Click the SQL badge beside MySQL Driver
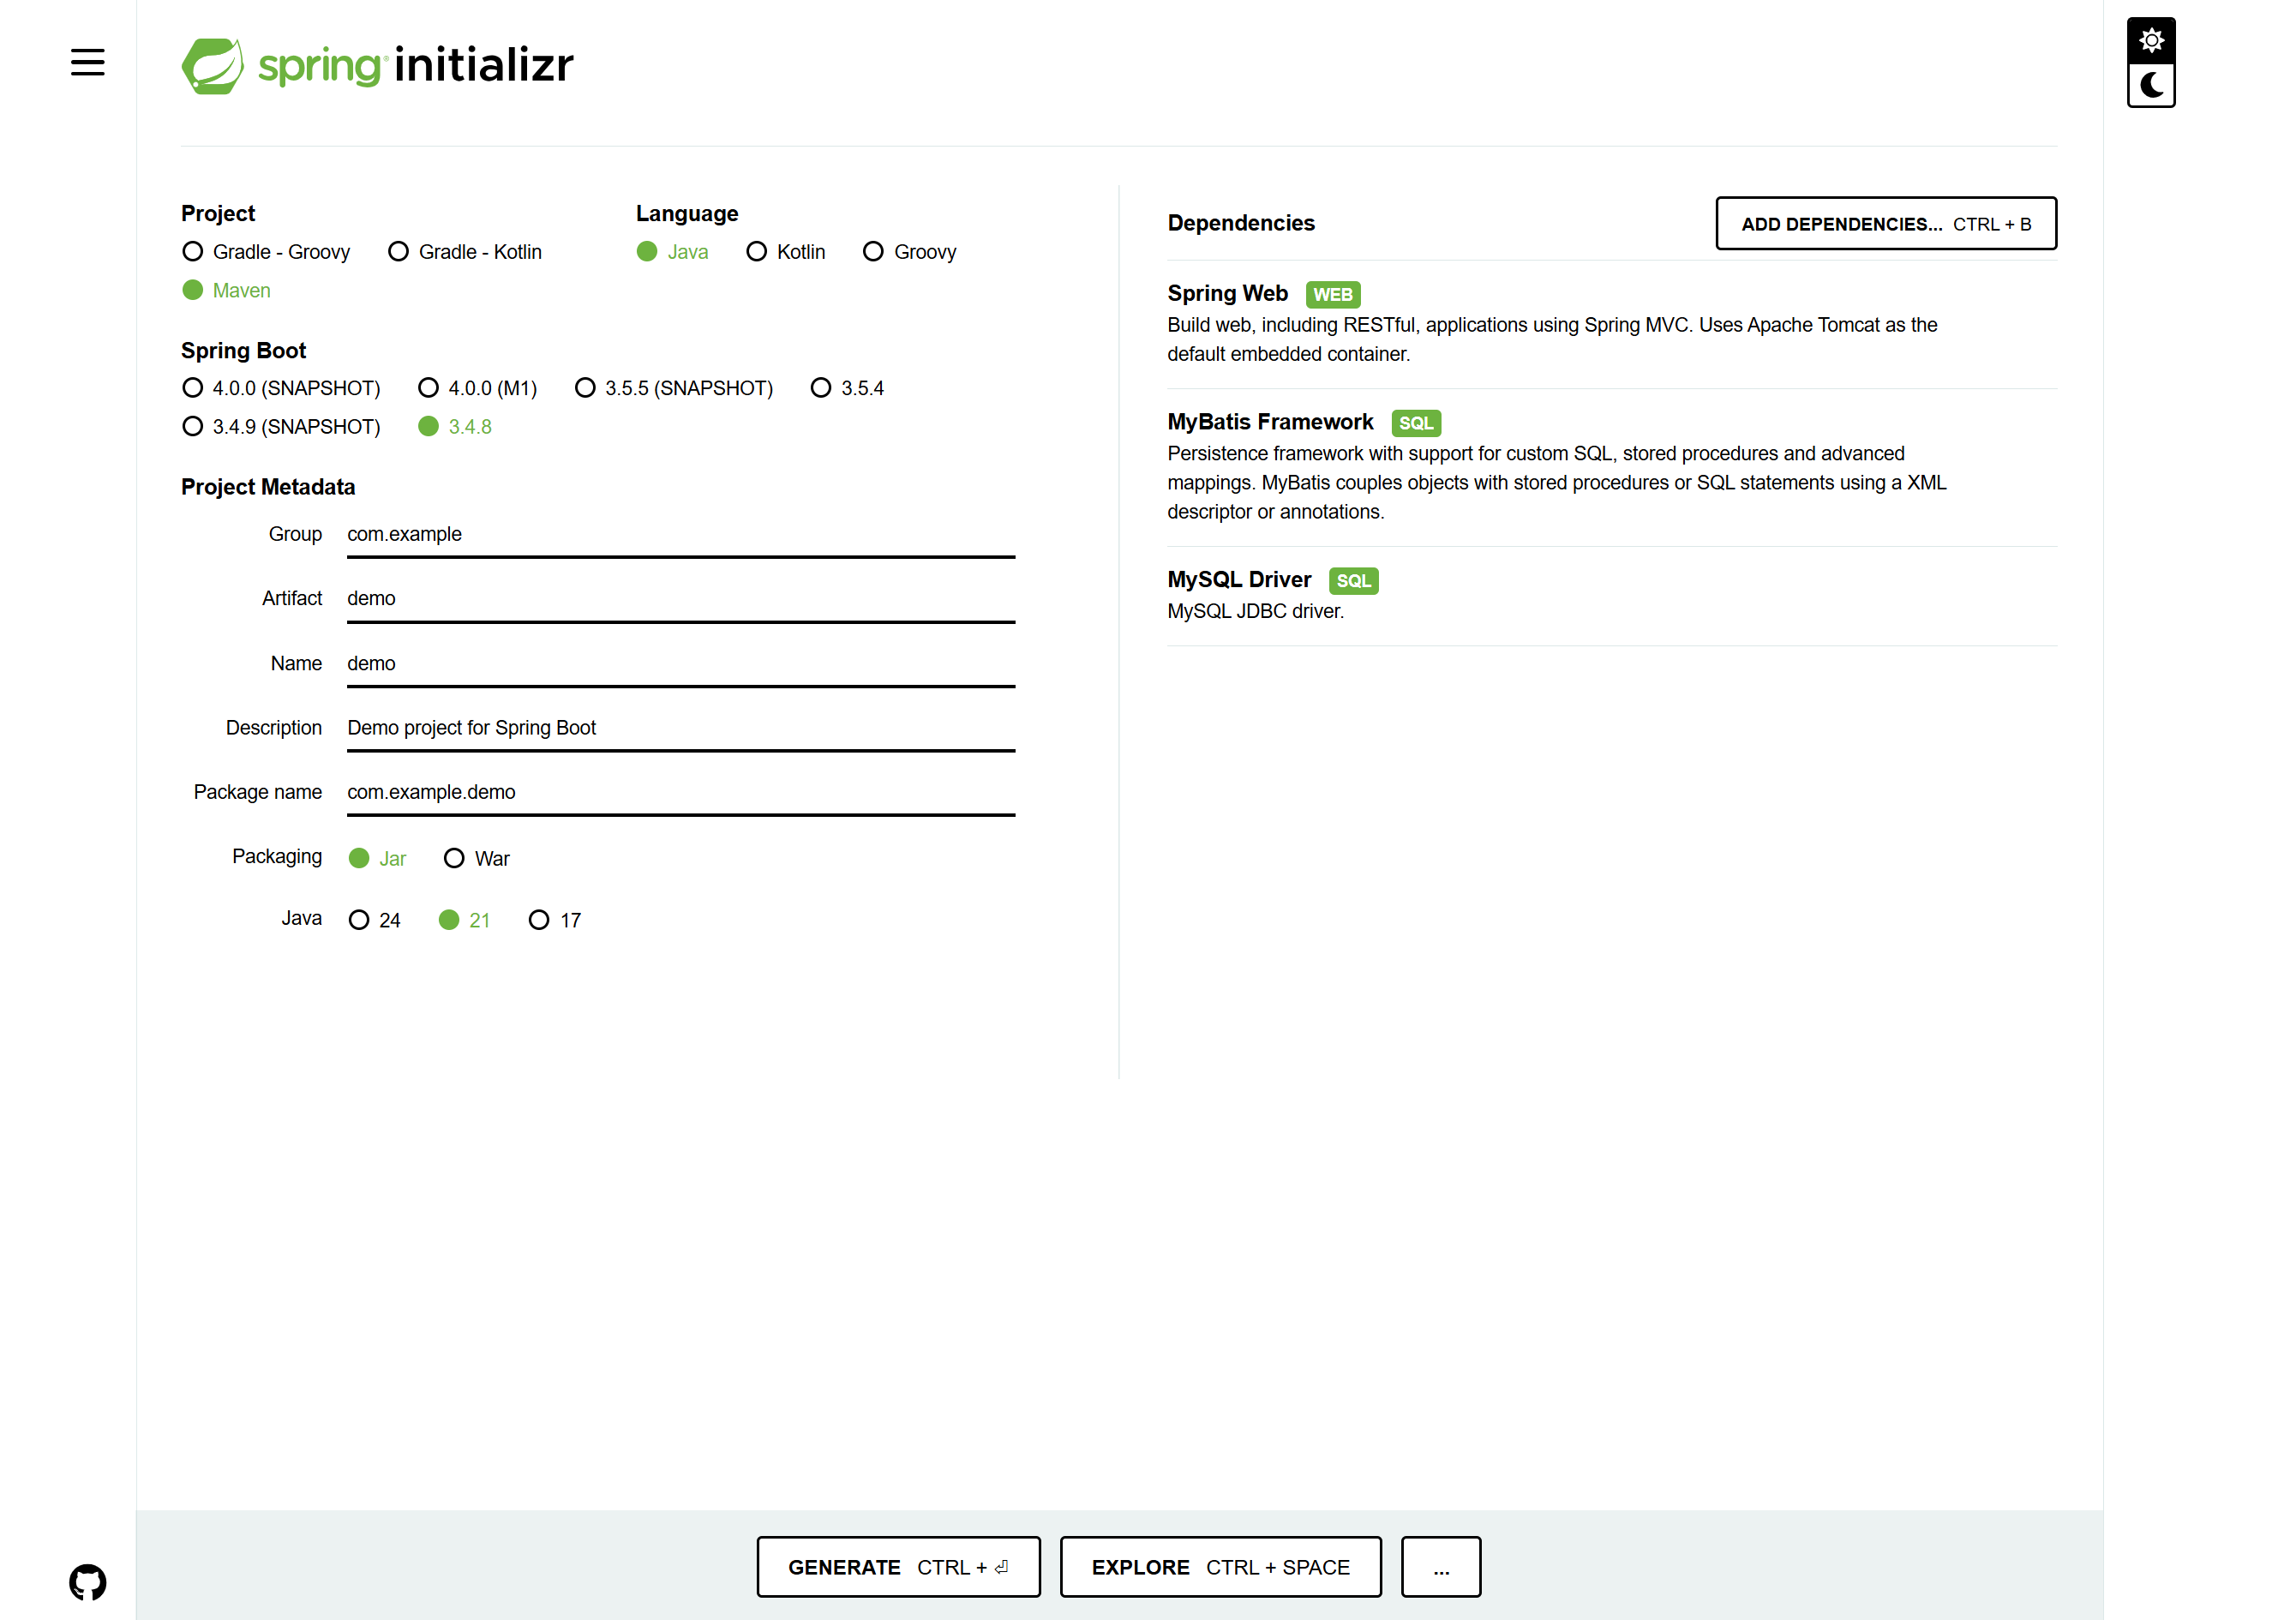 (x=1353, y=581)
